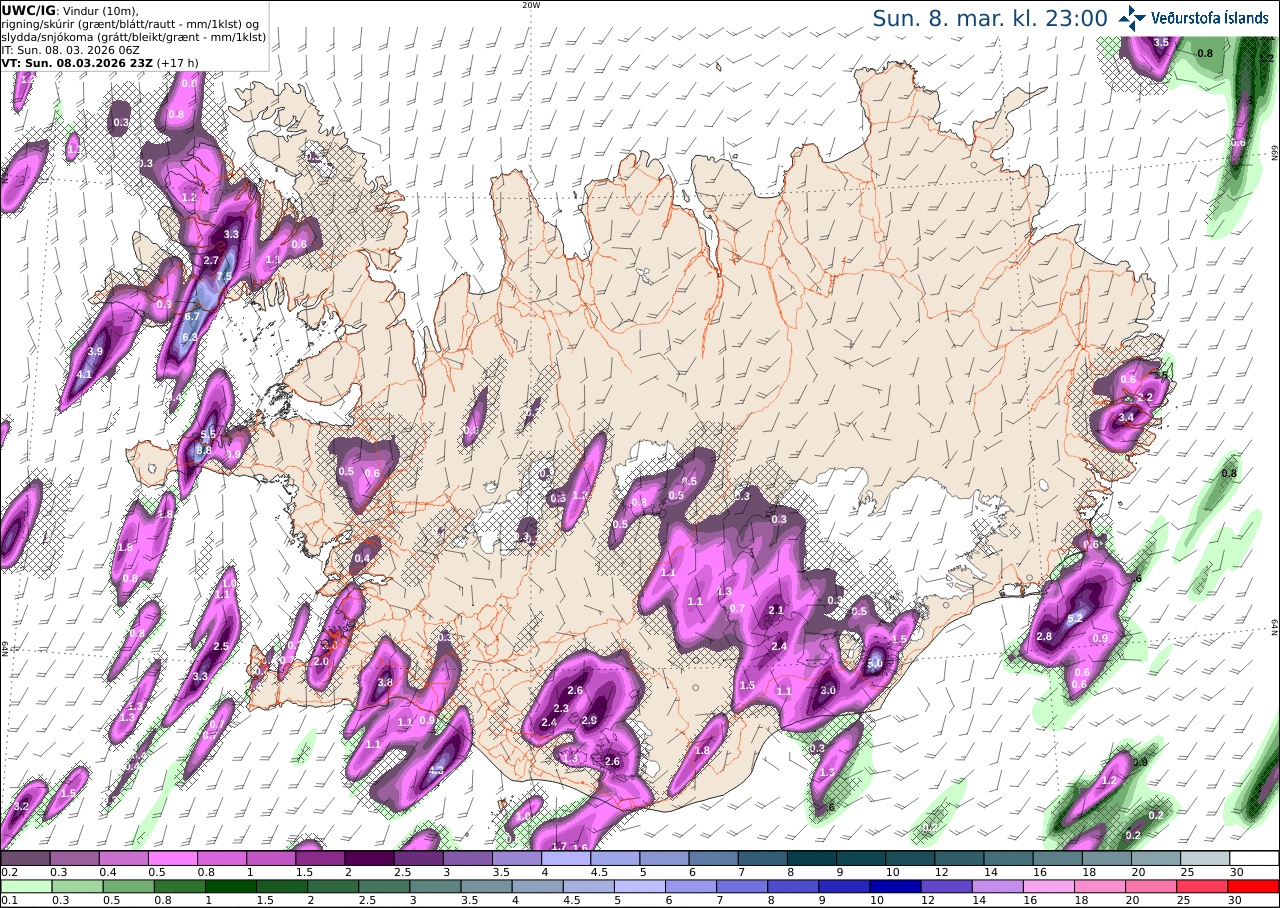Image resolution: width=1280 pixels, height=908 pixels.
Task: Pick the 3 swatch in the green rain legend
Action: pos(436,886)
